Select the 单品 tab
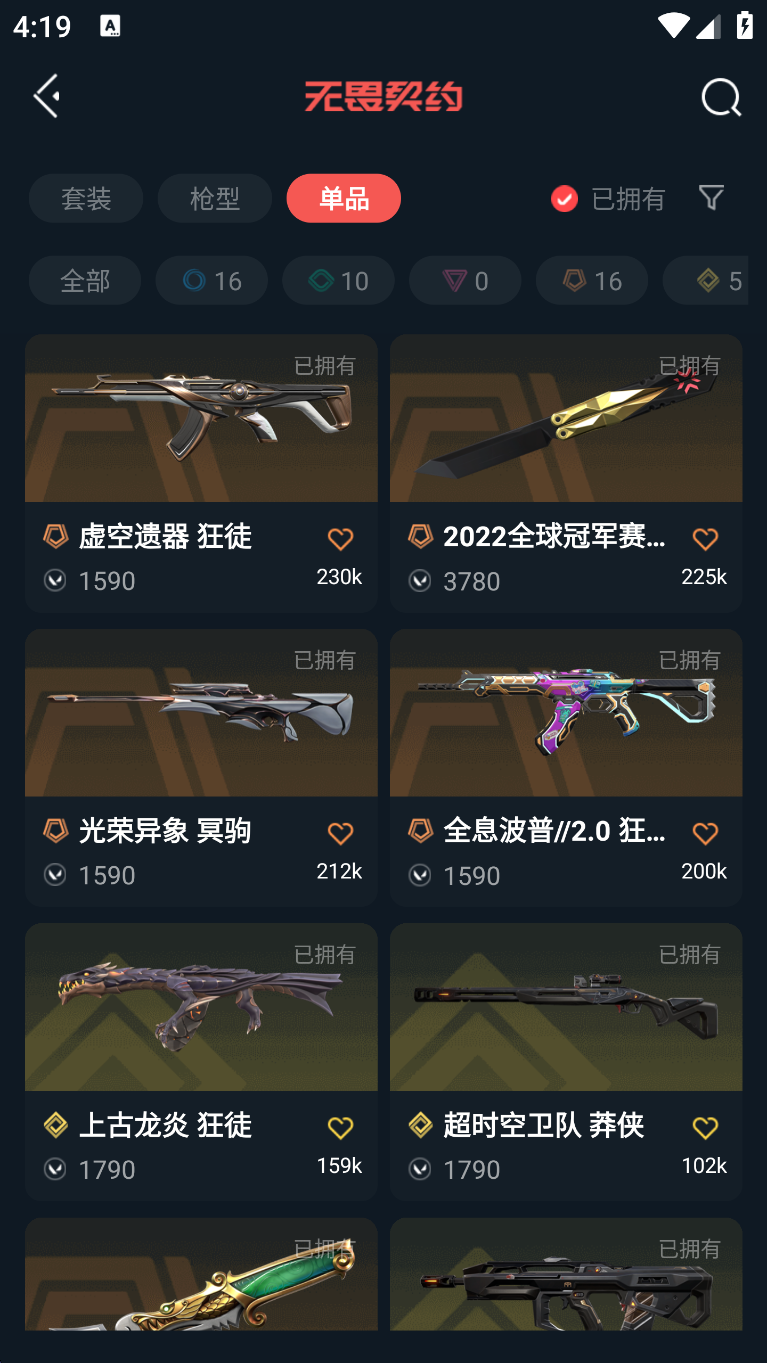Image resolution: width=767 pixels, height=1363 pixels. coord(344,198)
